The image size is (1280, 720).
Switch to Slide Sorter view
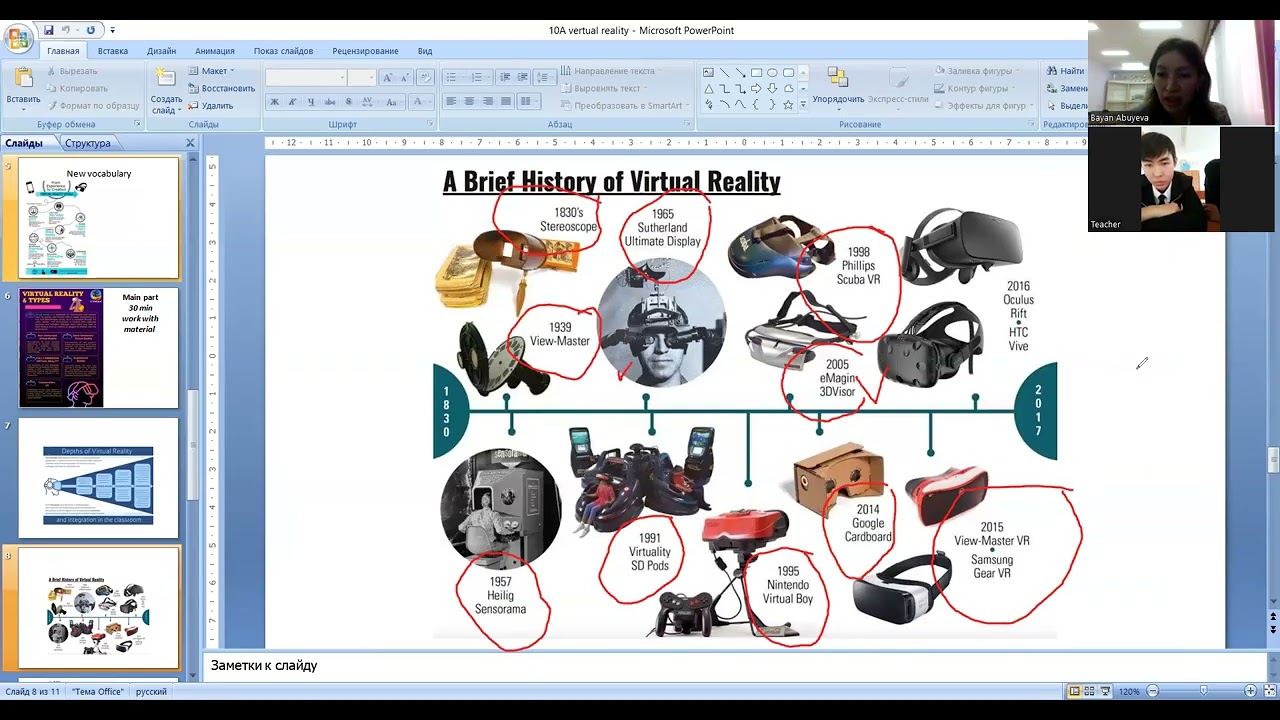pos(1089,691)
